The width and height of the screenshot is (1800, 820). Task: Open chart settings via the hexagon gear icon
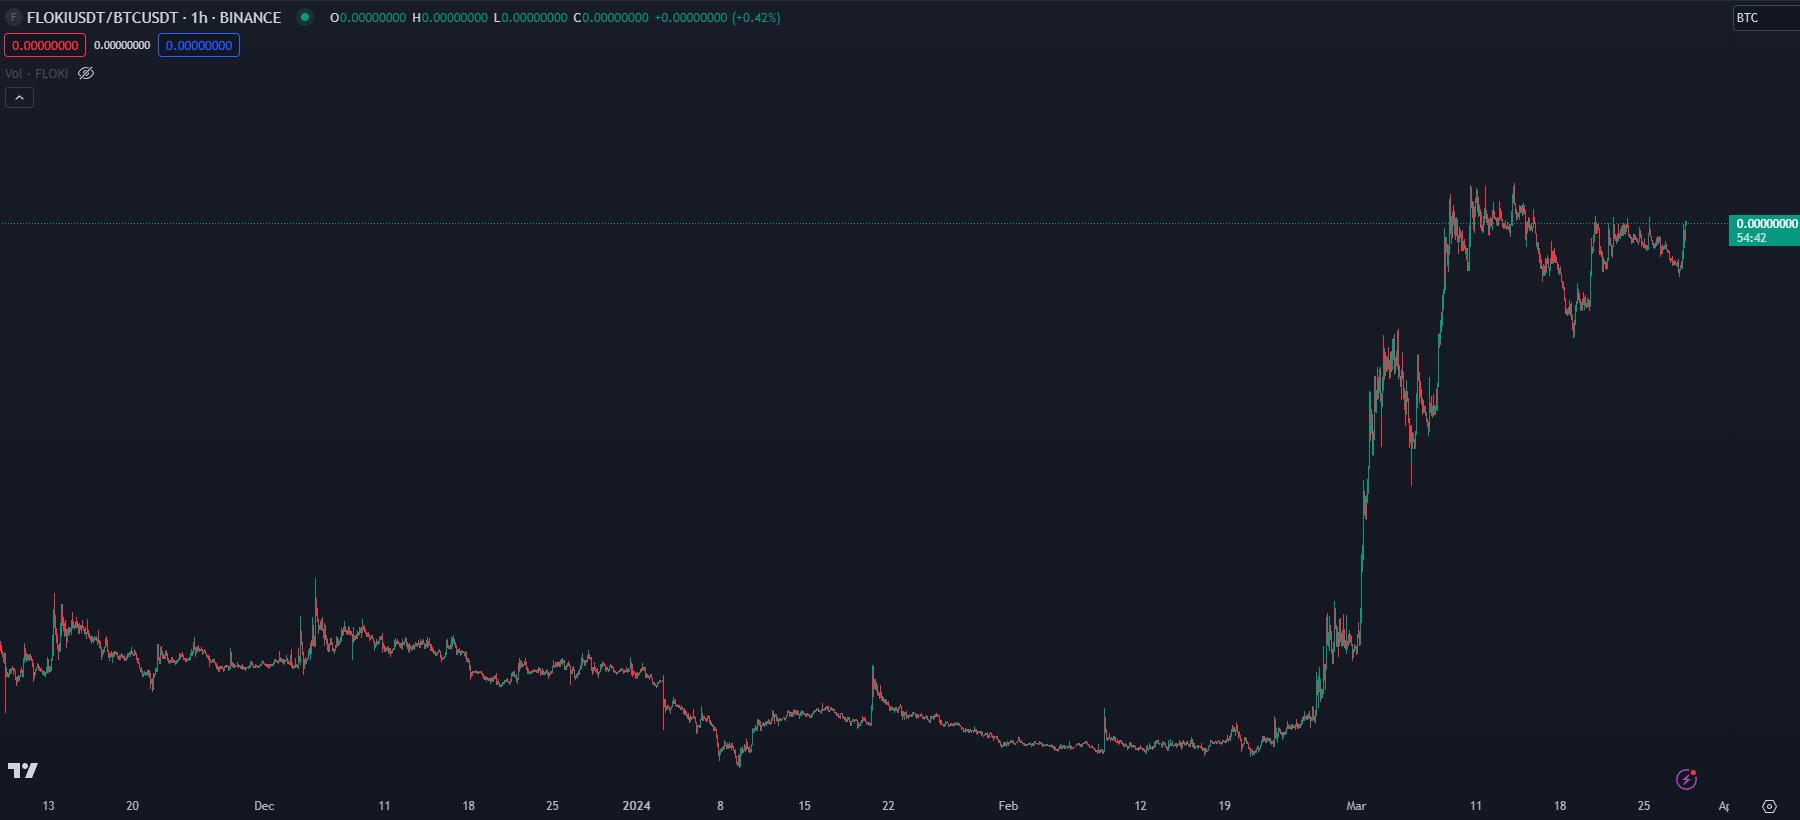[x=1769, y=806]
